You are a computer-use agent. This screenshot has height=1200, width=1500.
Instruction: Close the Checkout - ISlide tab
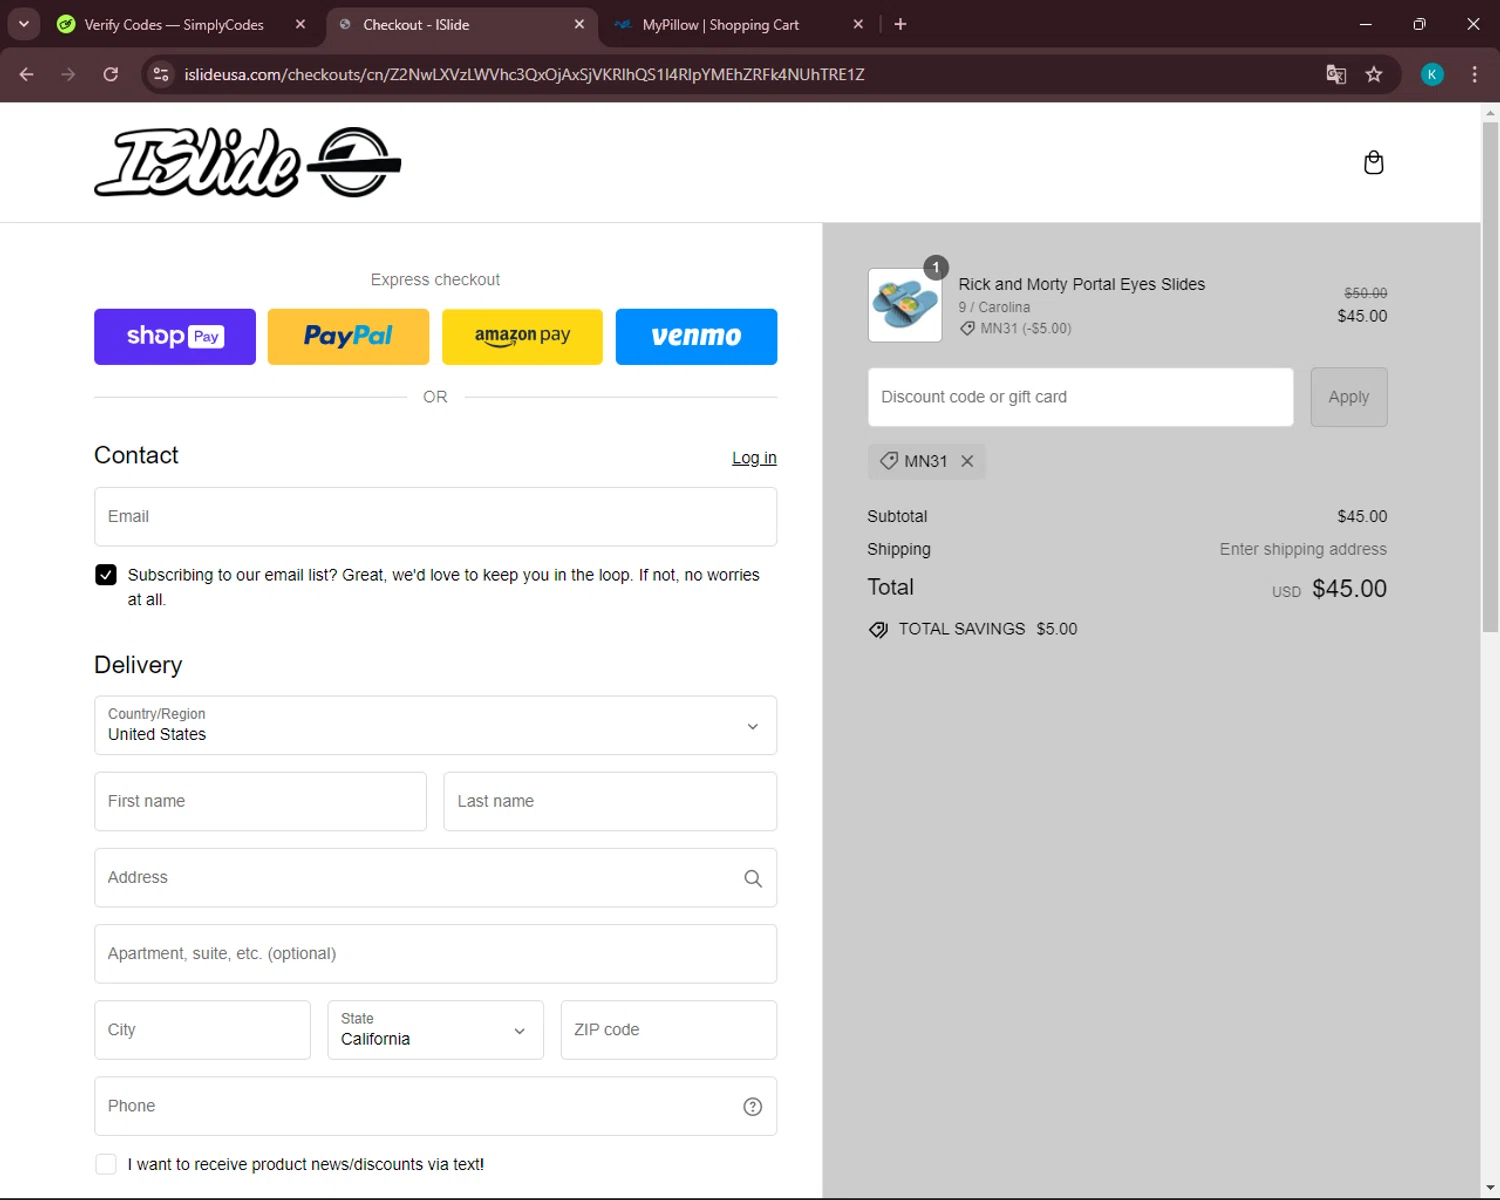click(579, 24)
